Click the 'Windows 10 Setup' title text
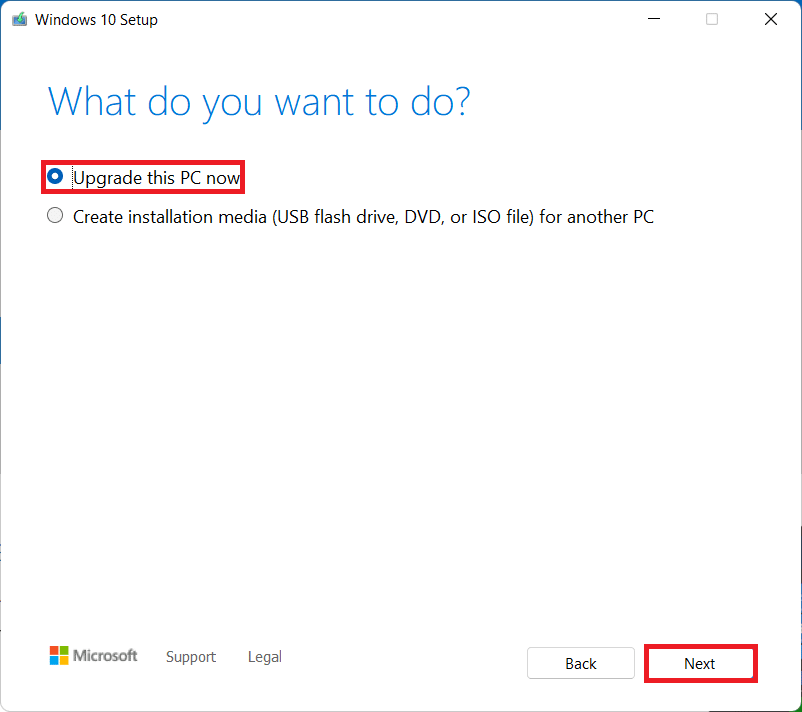 click(96, 20)
